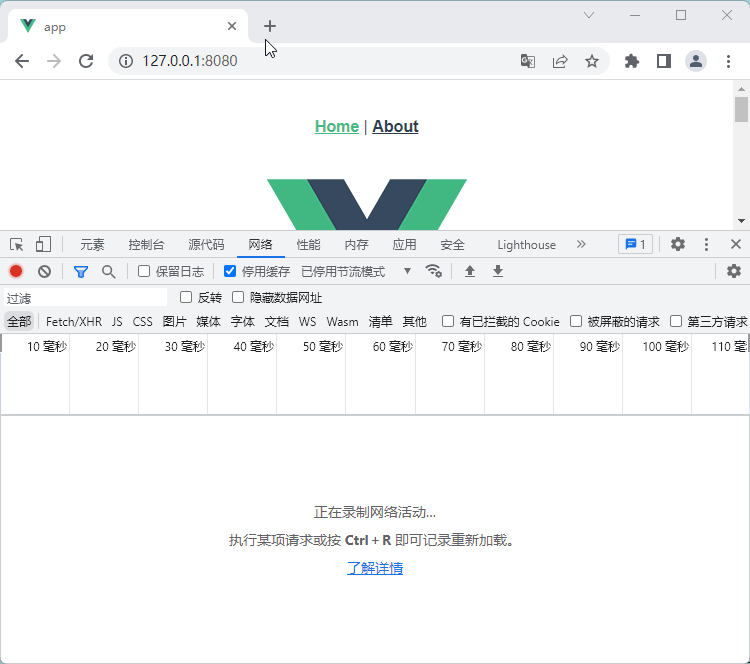Viewport: 750px width, 664px height.
Task: Switch to the Lighthouse tab
Action: click(x=526, y=245)
